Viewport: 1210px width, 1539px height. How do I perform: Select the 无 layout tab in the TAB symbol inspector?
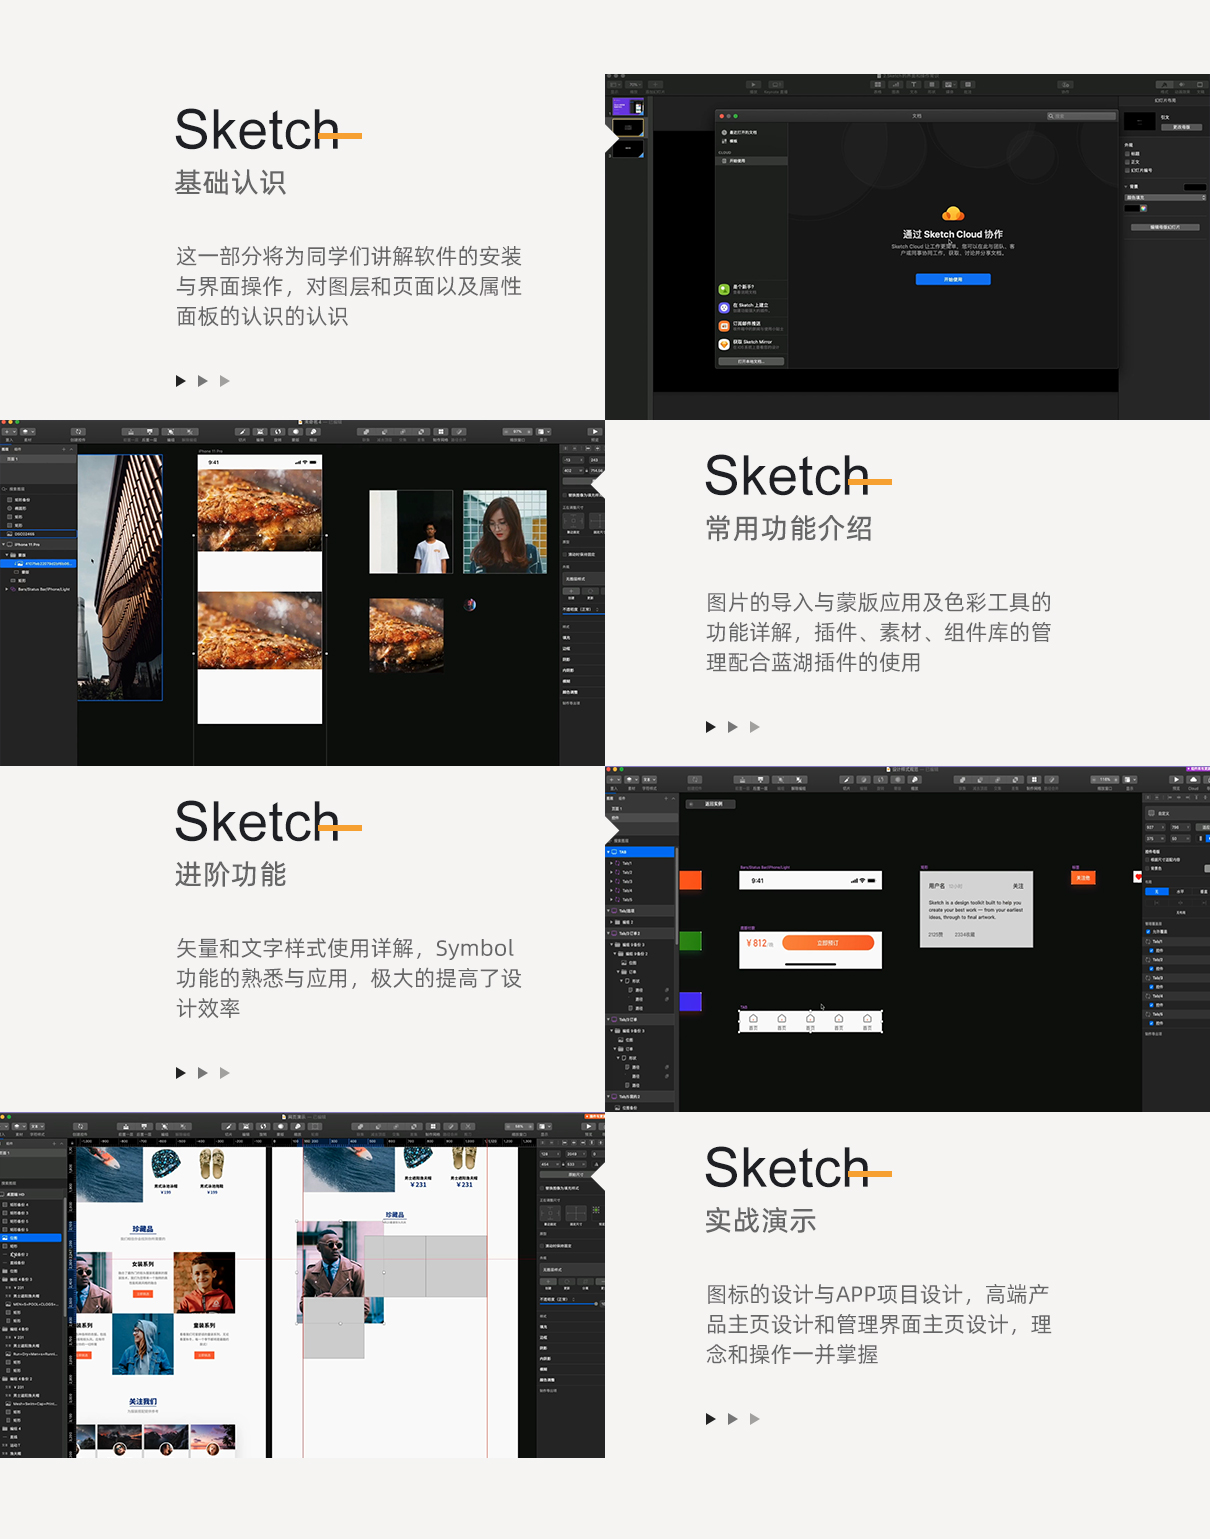tap(1157, 891)
